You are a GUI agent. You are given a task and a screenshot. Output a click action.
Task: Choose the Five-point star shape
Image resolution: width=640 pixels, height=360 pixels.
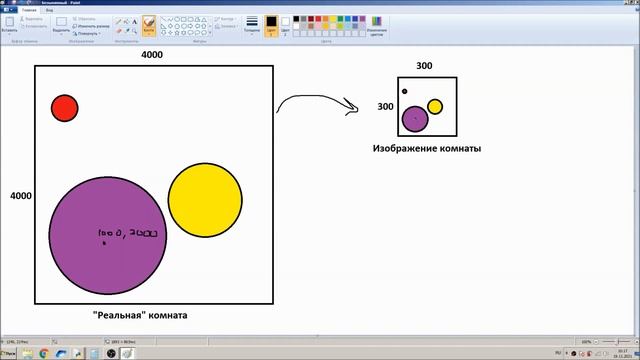tap(177, 33)
